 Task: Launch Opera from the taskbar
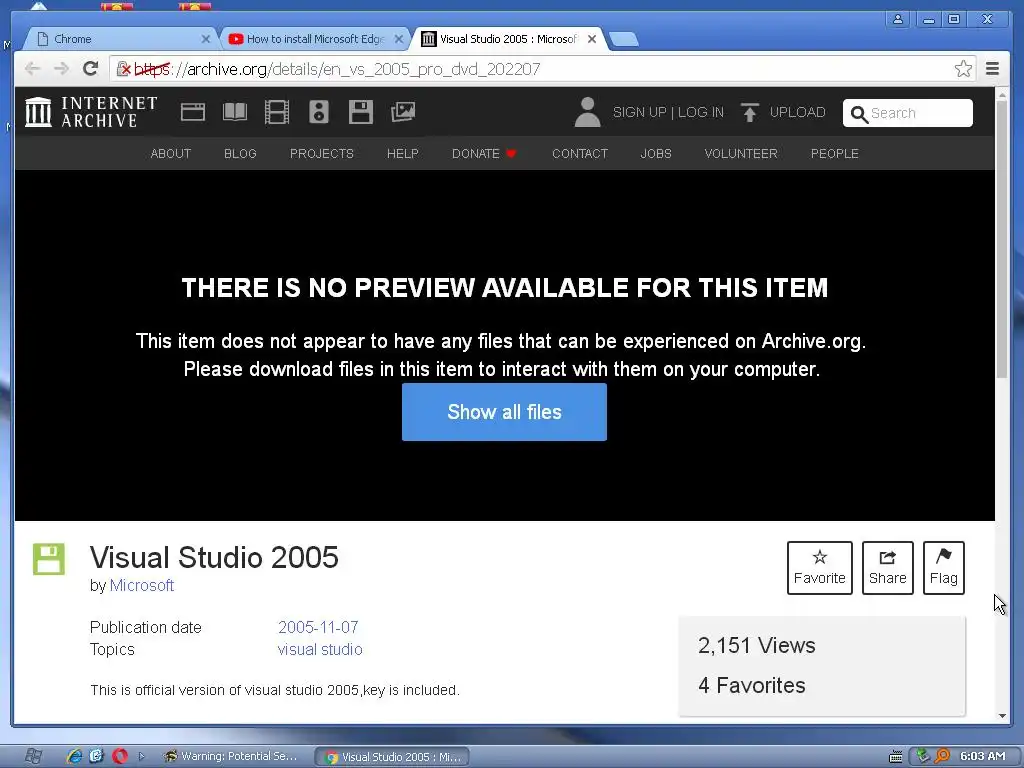tap(120, 756)
